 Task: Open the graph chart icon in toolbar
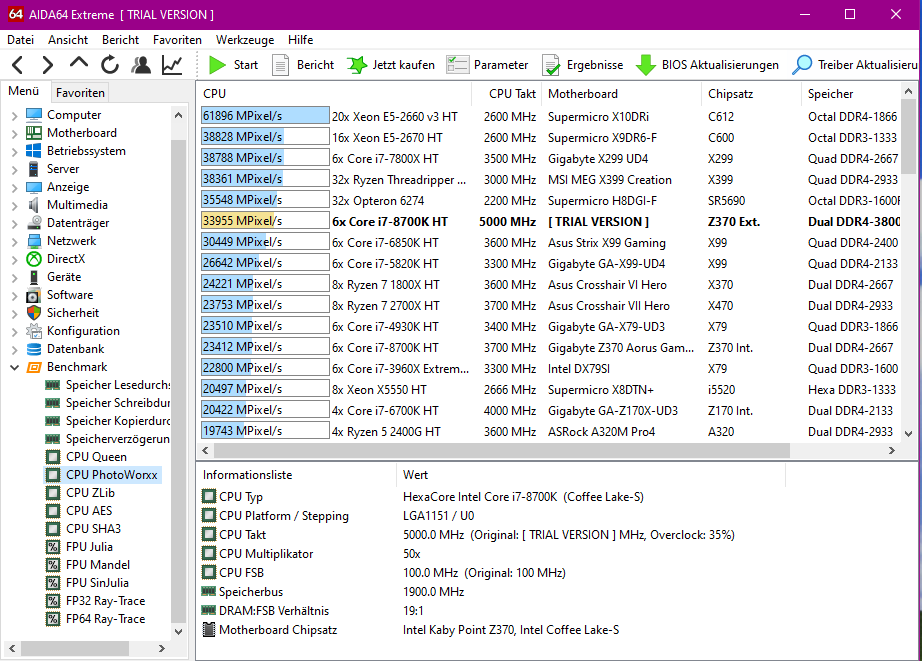[172, 64]
